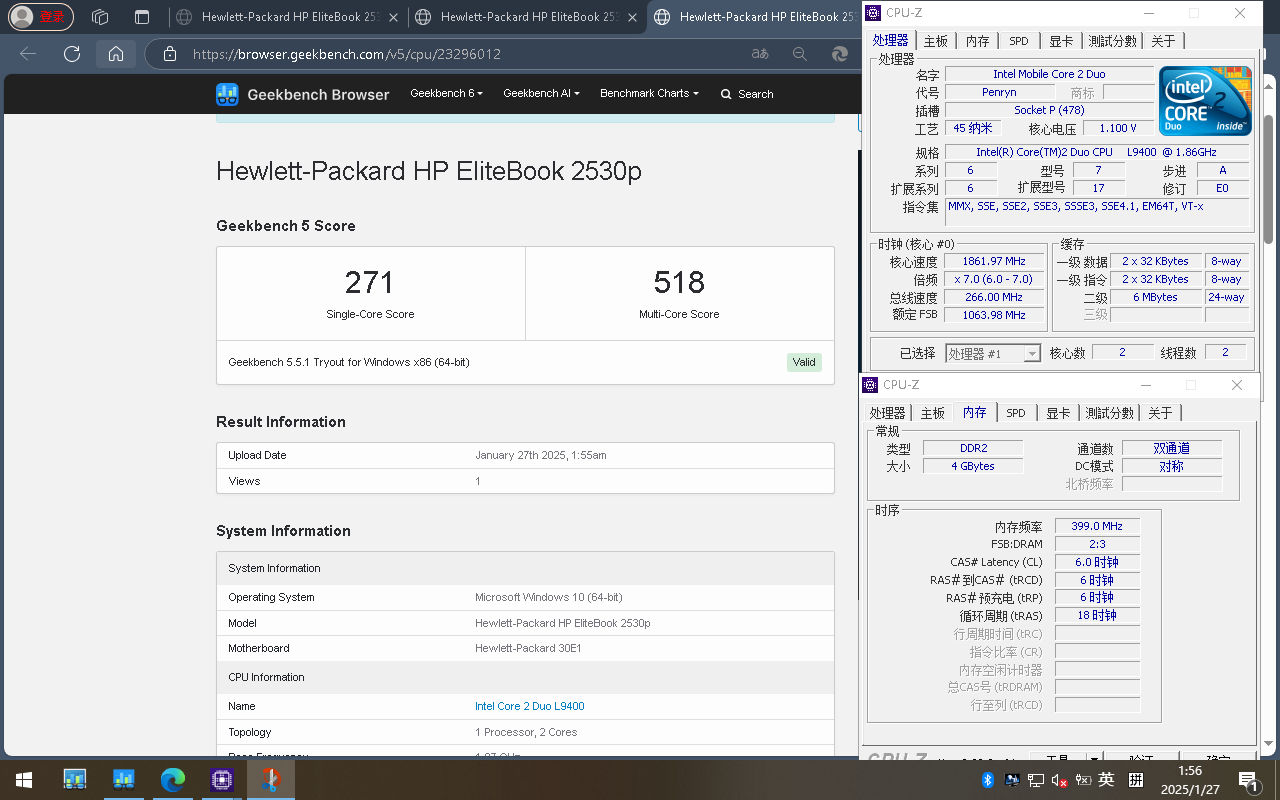Click the 399.0 MHz memory frequency value
Image resolution: width=1280 pixels, height=800 pixels.
point(1097,526)
